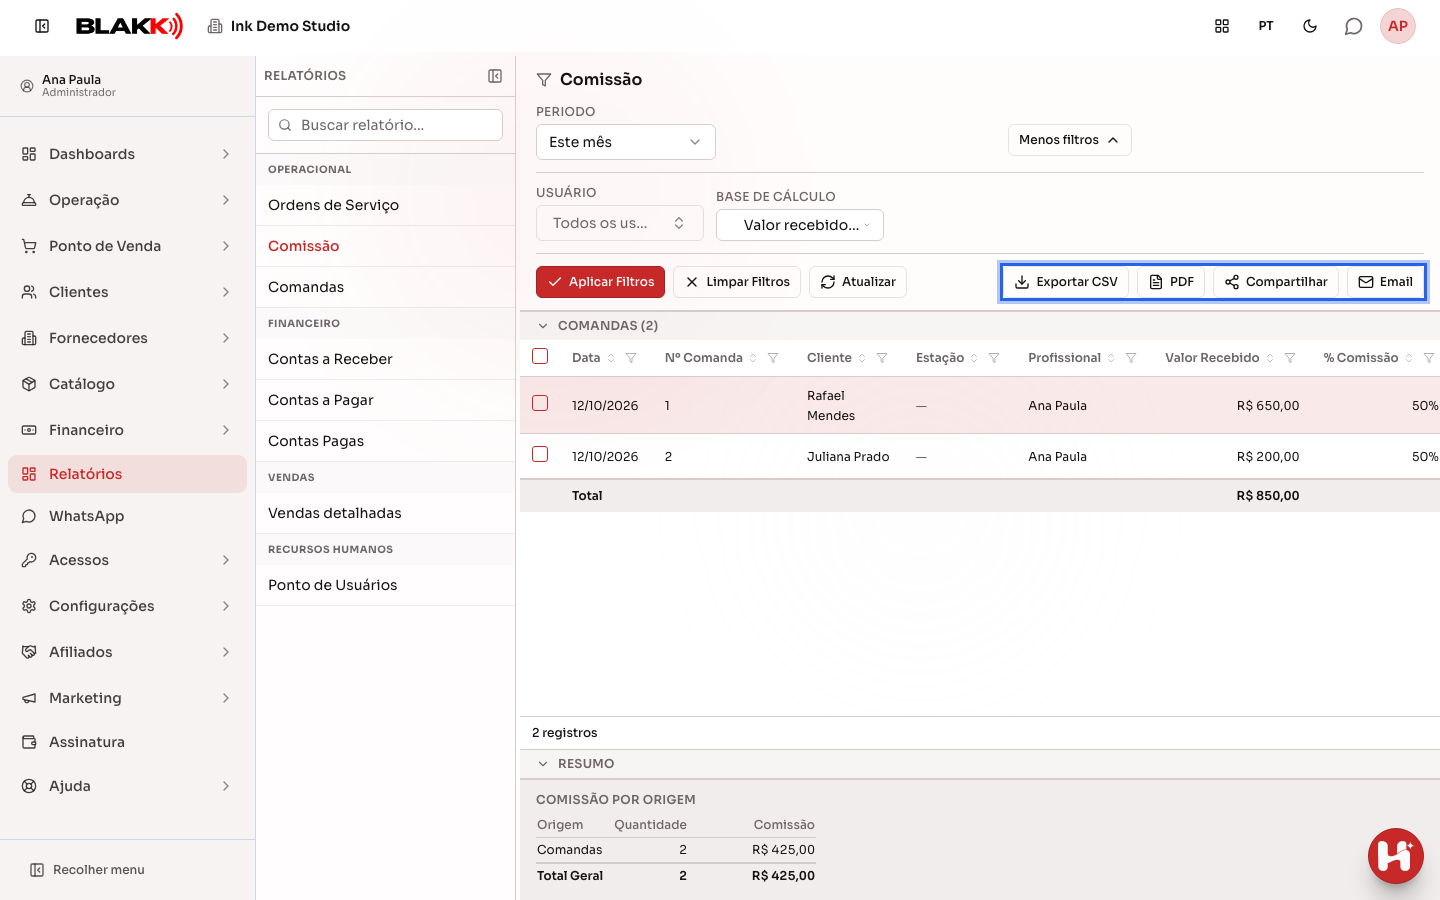Send report via Email button
This screenshot has width=1440, height=900.
click(x=1385, y=282)
